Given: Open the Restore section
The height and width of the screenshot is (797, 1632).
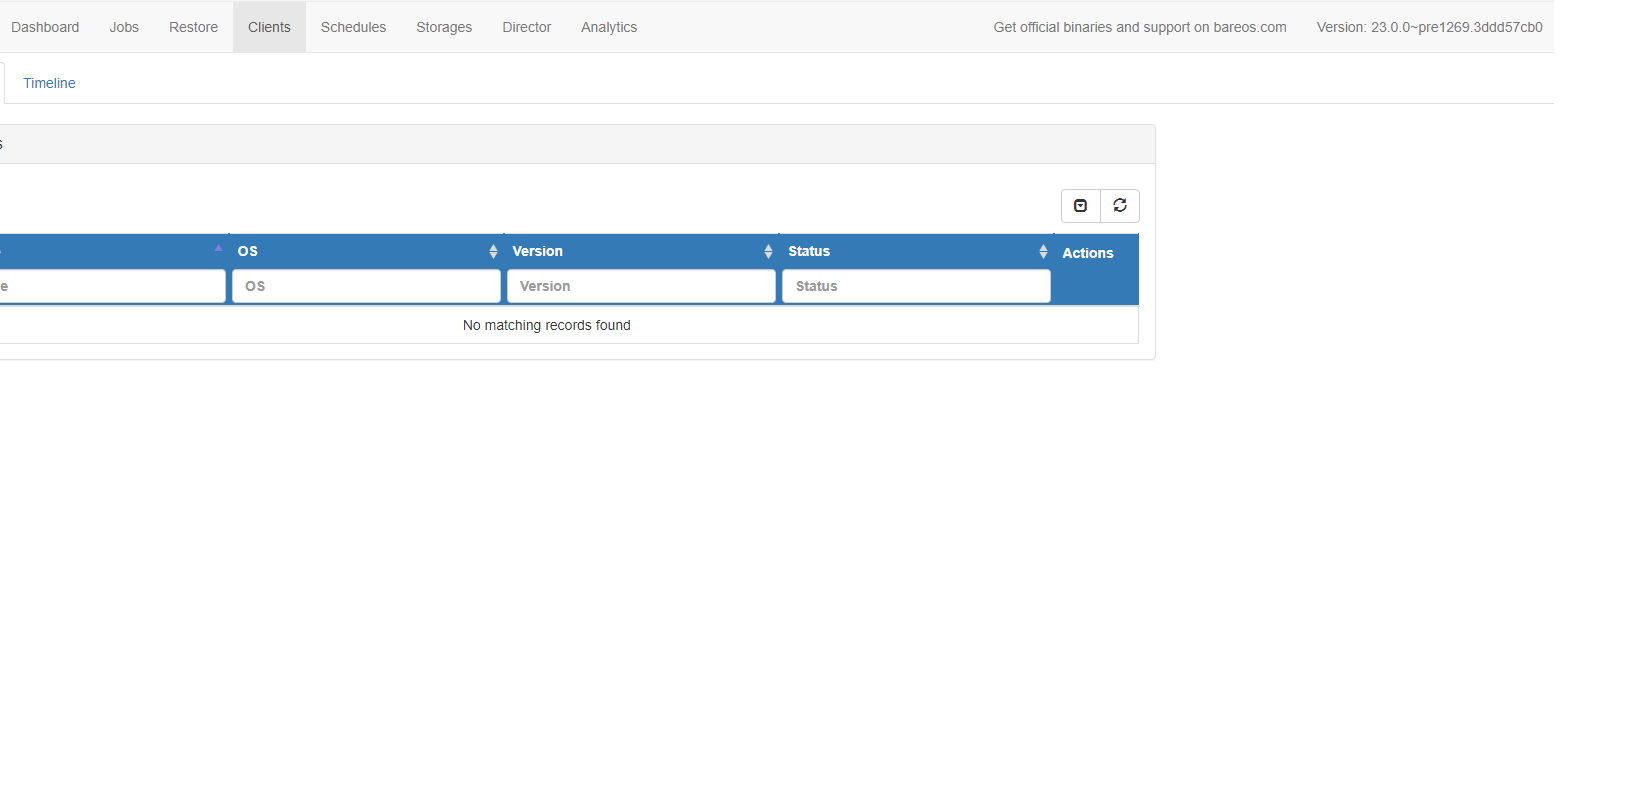Looking at the screenshot, I should point(193,27).
